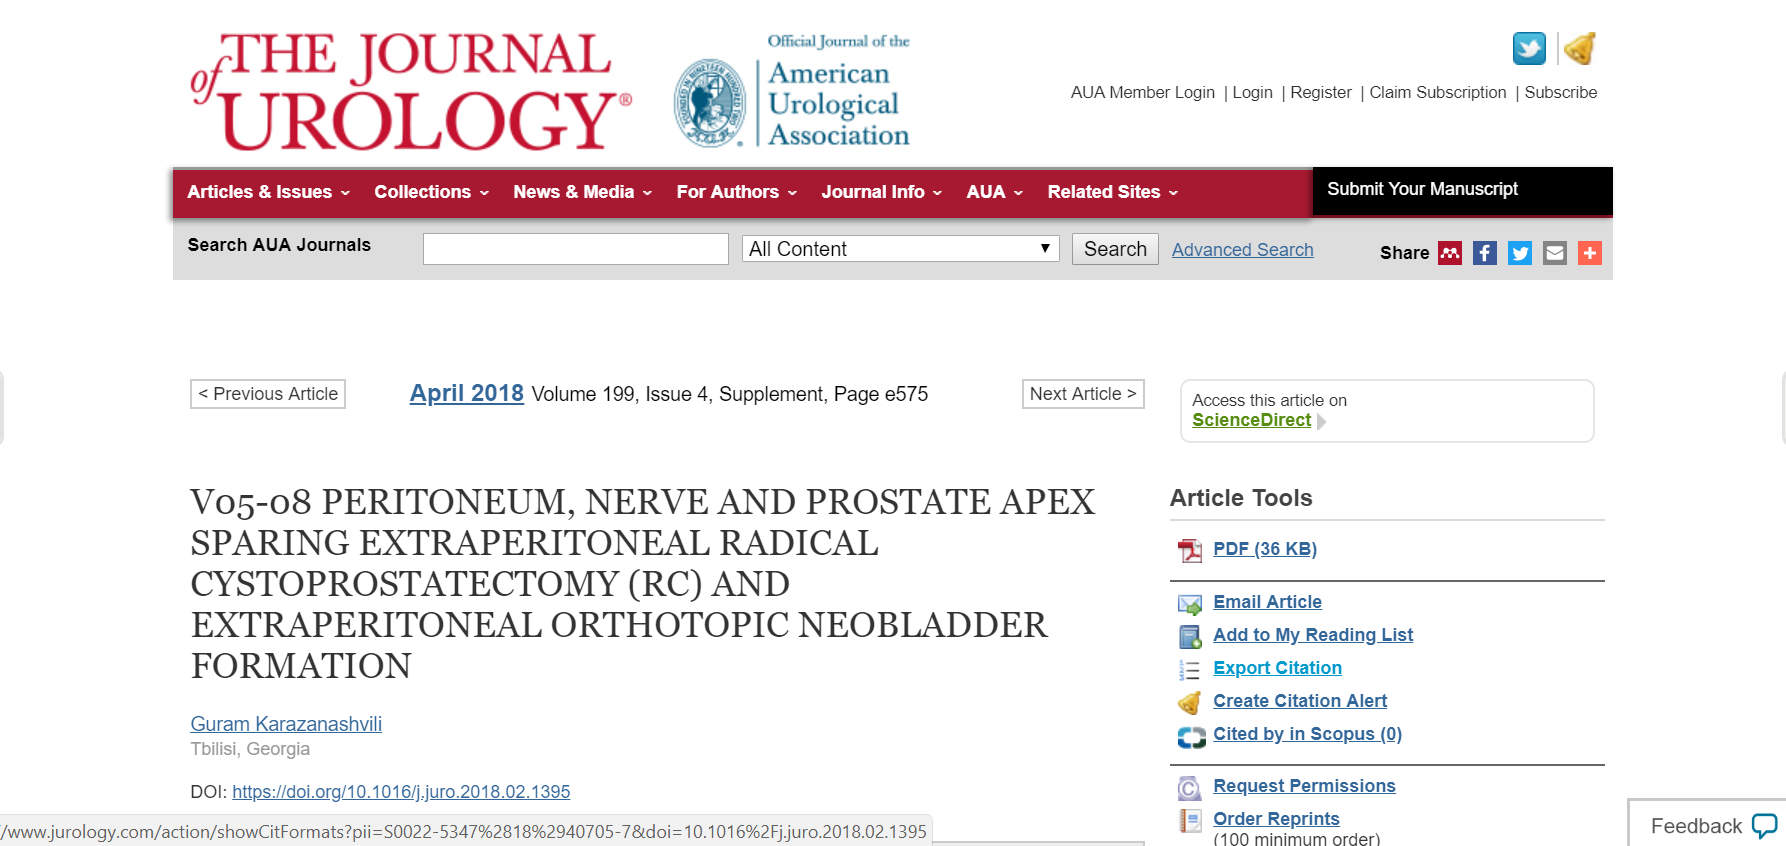
Task: Open the For Authors menu
Action: pos(736,192)
